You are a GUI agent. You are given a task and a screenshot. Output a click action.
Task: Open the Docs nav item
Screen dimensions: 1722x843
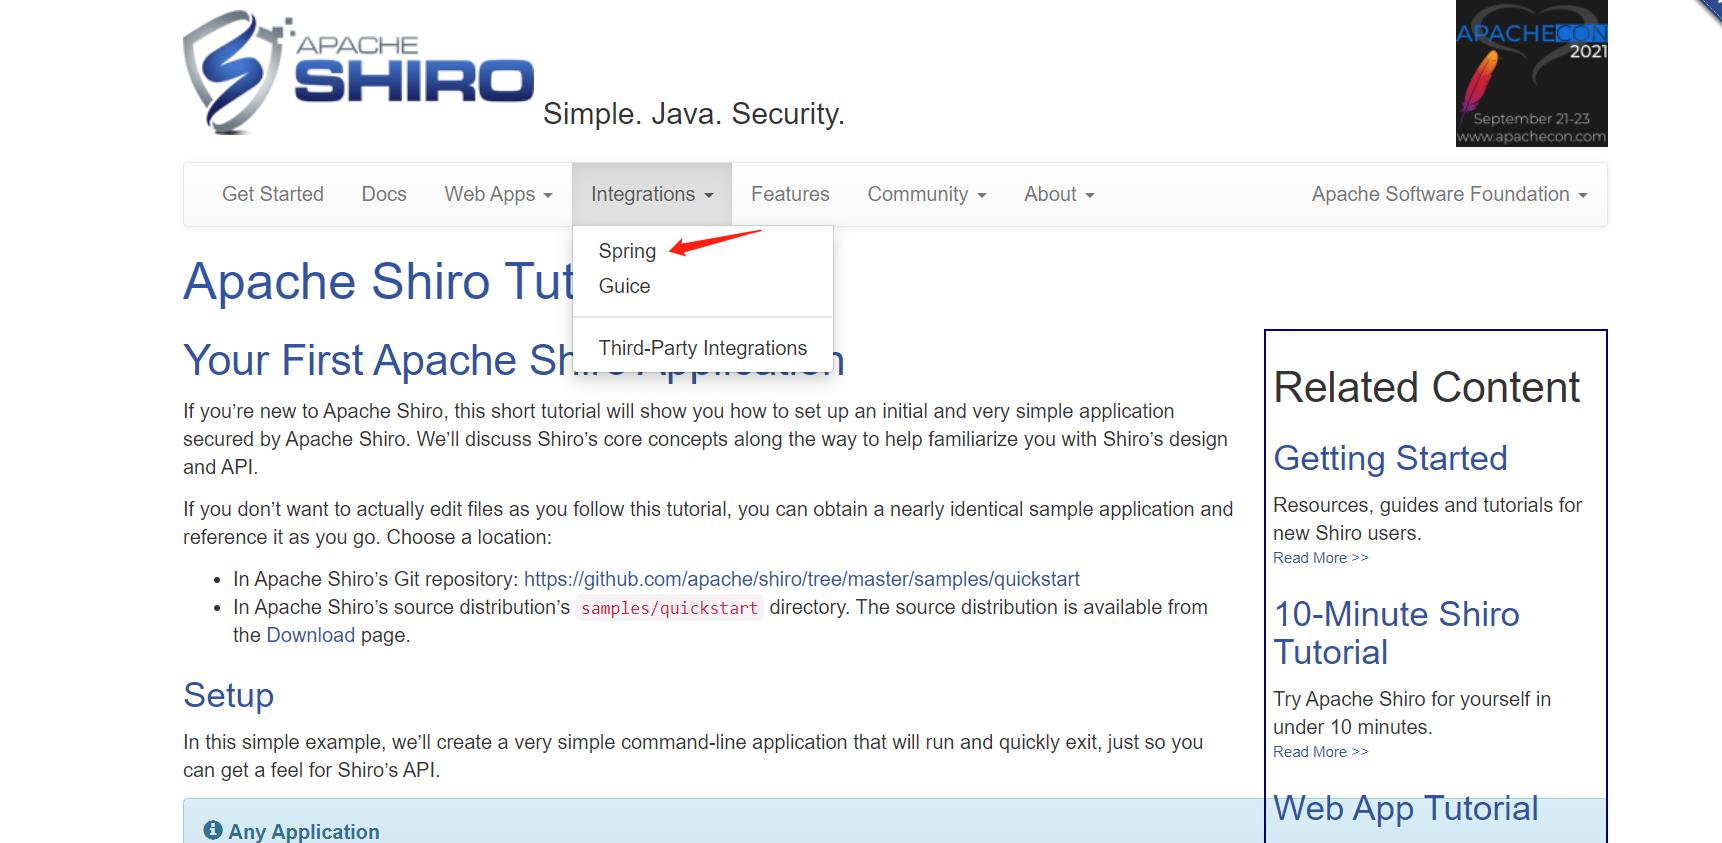[x=384, y=194]
